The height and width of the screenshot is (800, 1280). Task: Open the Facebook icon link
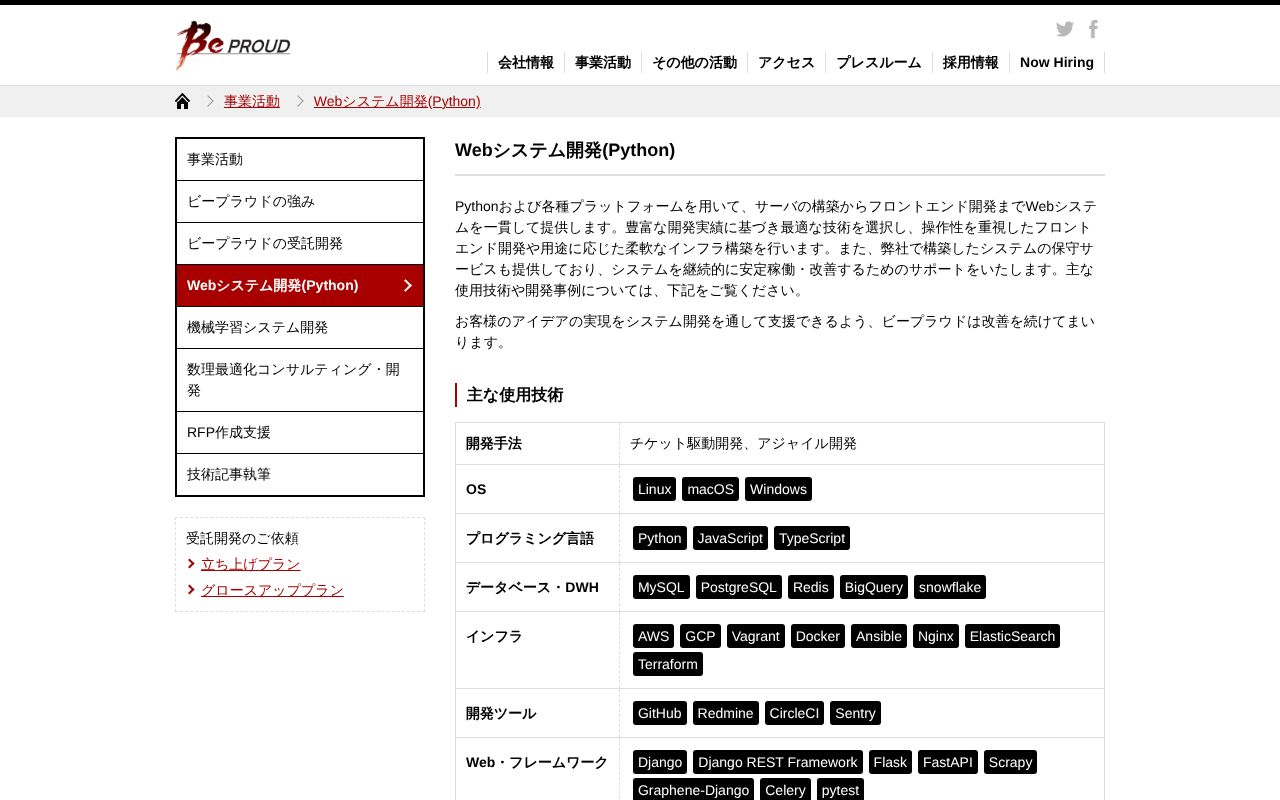(x=1094, y=29)
